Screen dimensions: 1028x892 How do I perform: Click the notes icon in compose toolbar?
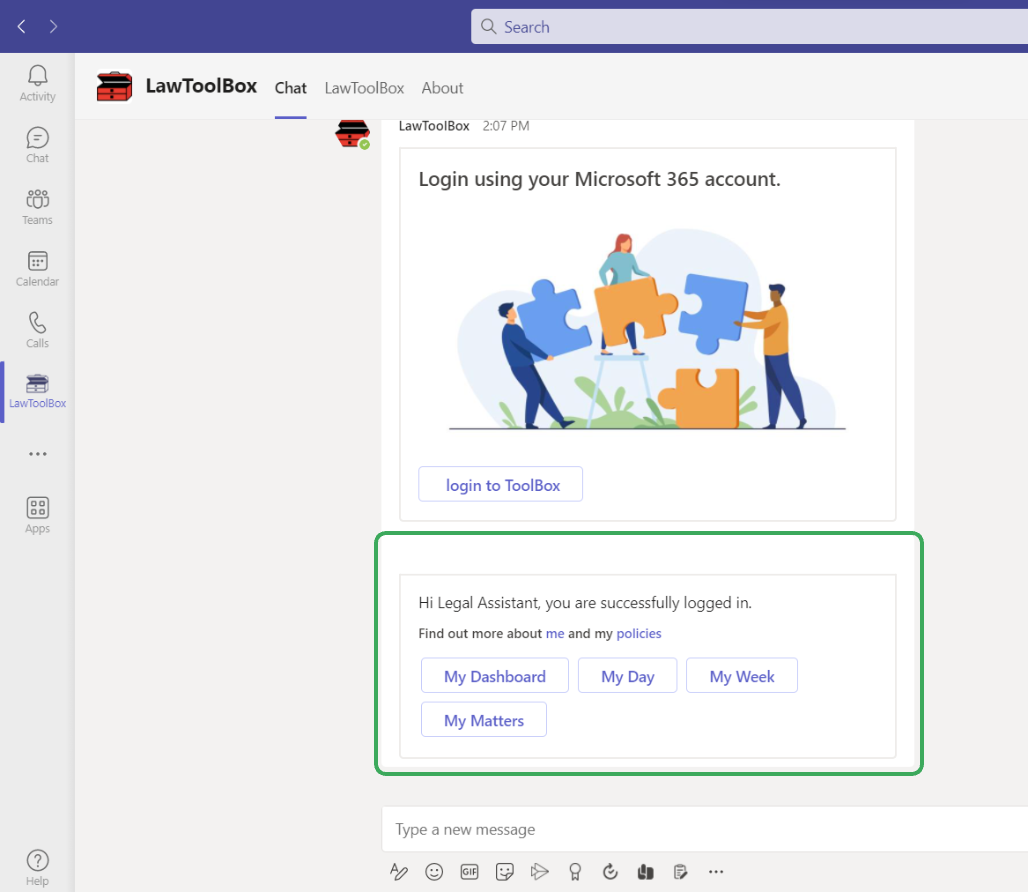pyautogui.click(x=681, y=872)
